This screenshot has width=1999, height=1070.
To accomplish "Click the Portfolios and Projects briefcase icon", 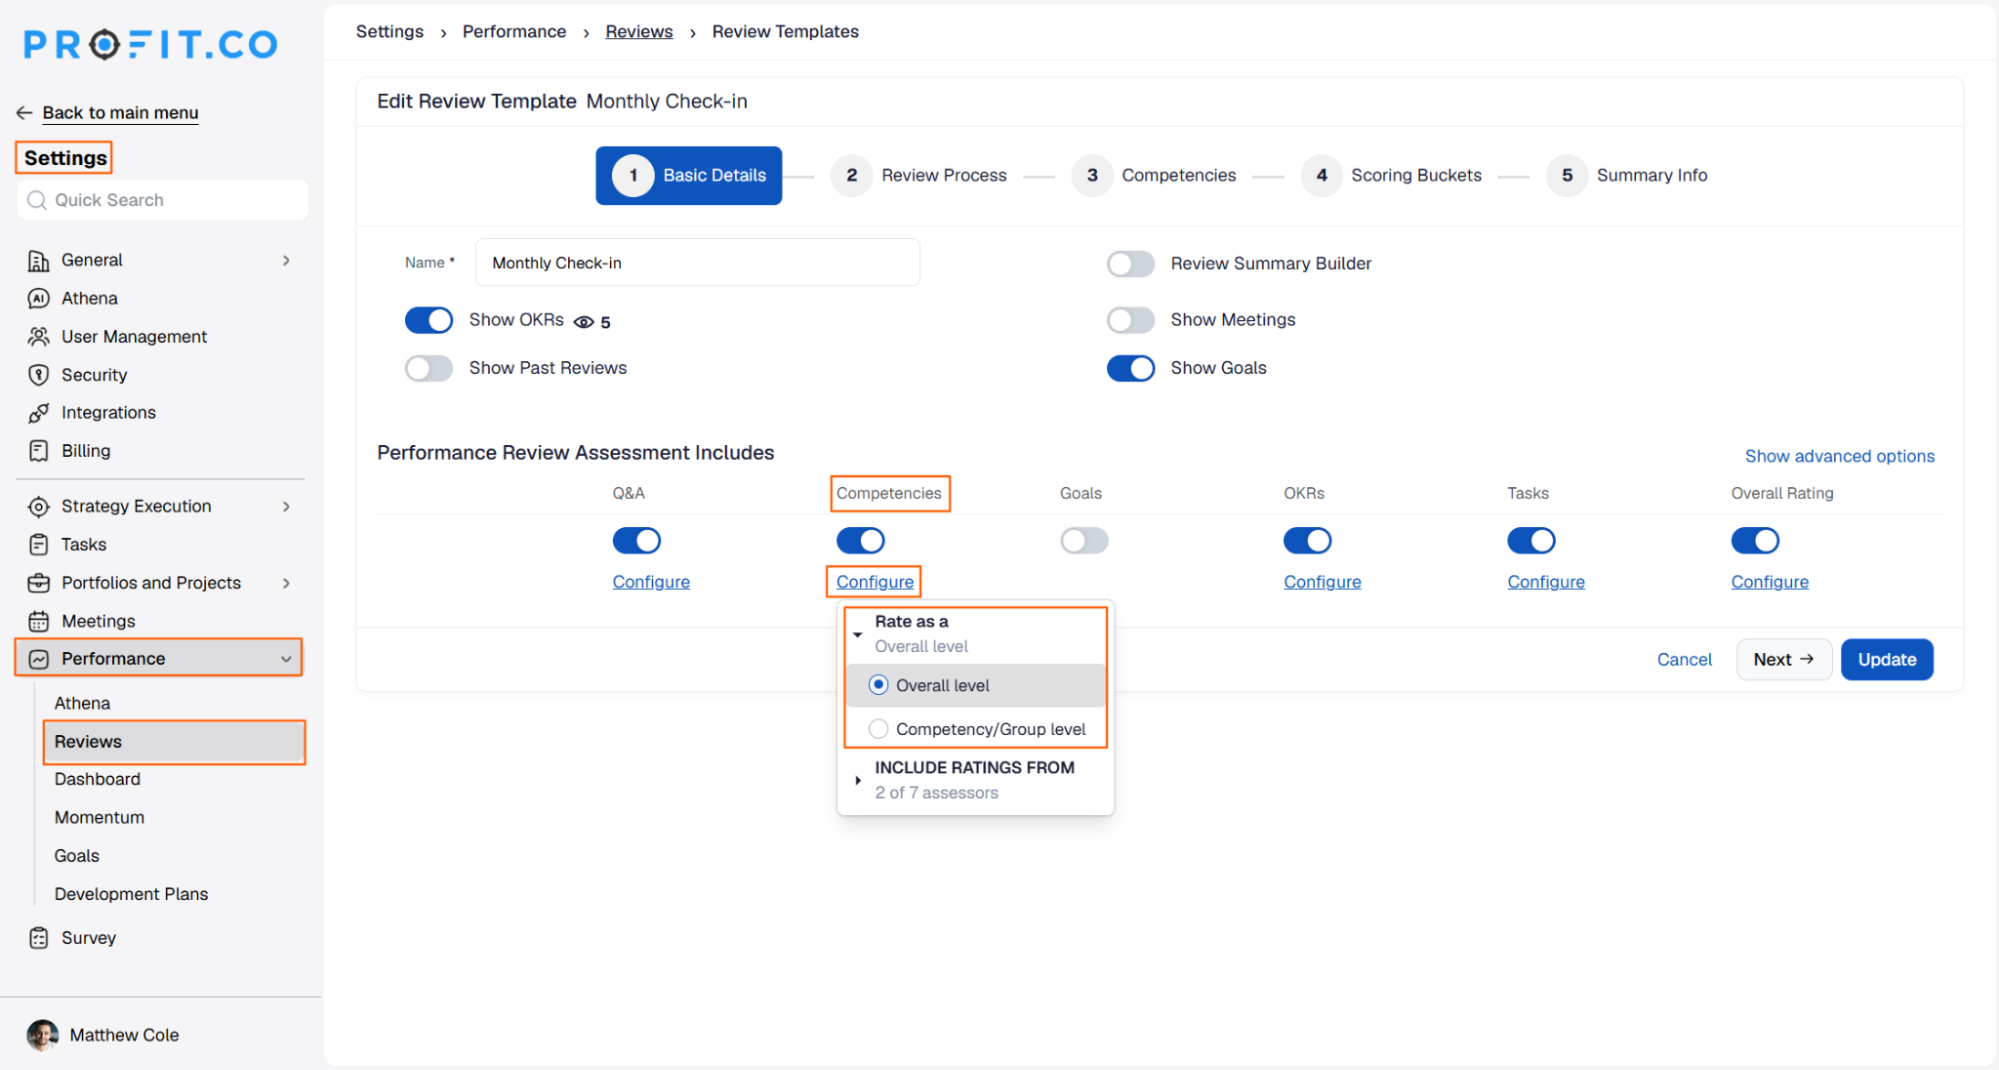I will coord(38,583).
